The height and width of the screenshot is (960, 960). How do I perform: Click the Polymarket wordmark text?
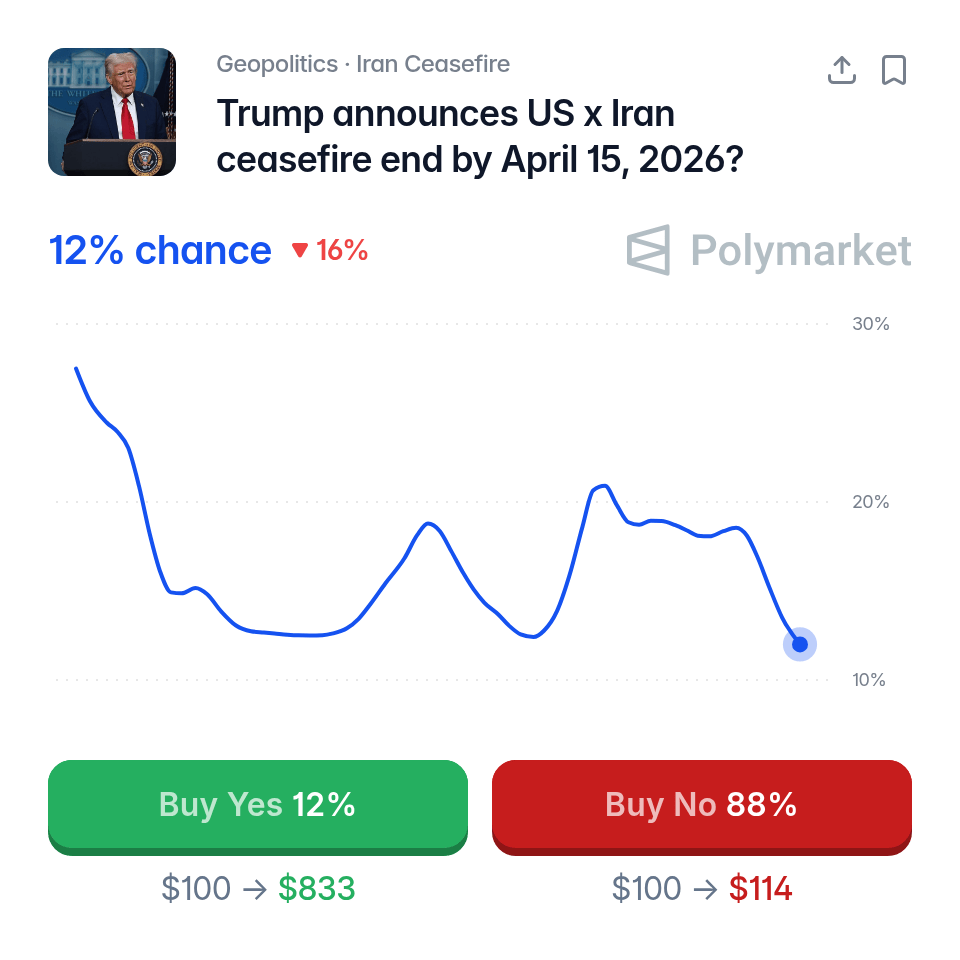click(801, 250)
